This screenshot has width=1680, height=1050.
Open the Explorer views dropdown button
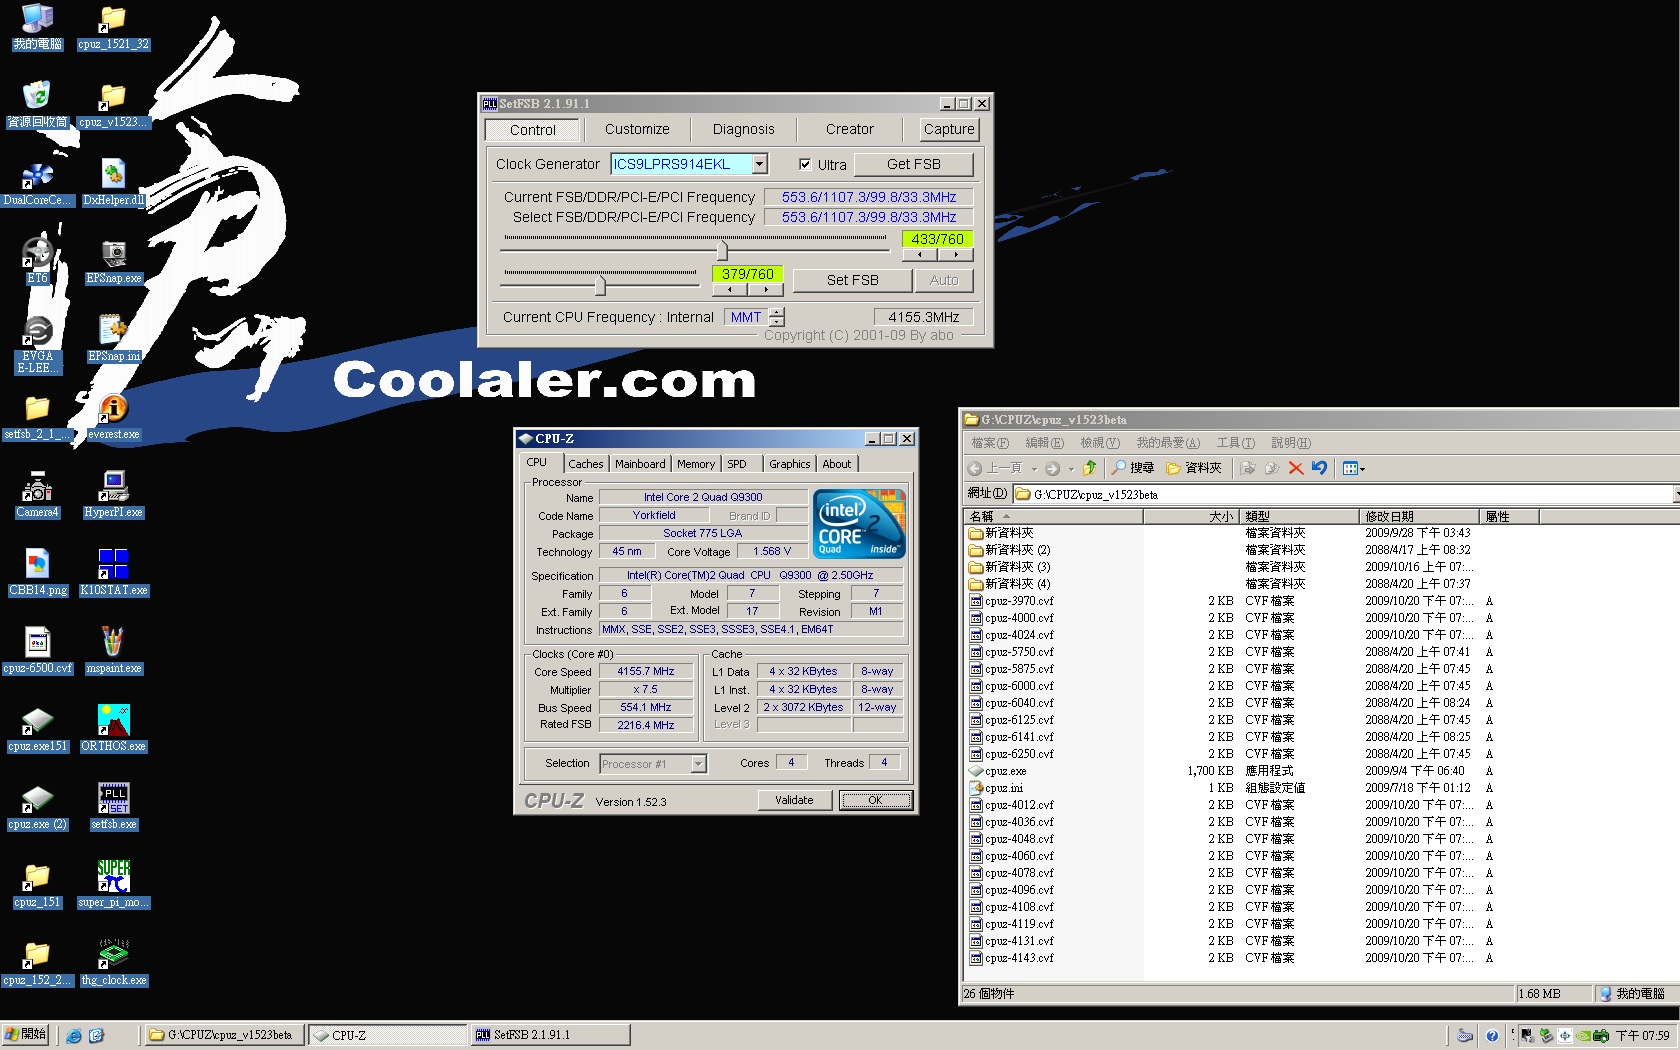click(x=1354, y=467)
